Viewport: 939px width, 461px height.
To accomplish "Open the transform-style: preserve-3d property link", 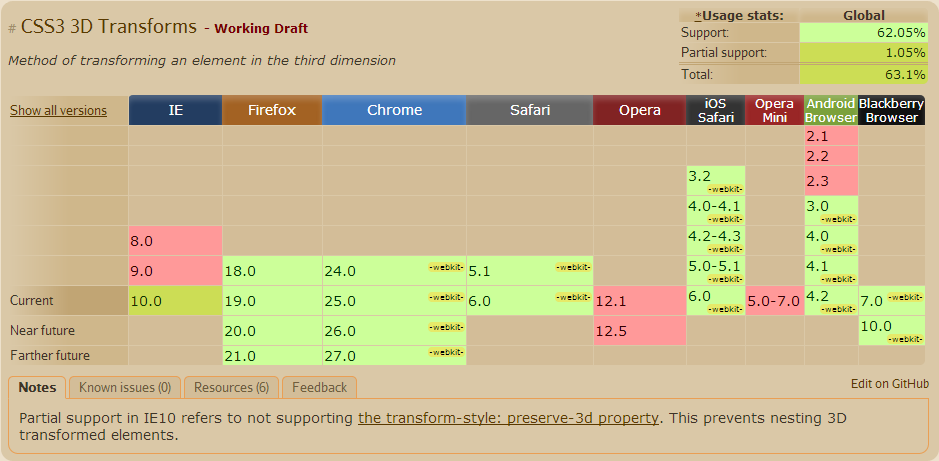I will [x=508, y=417].
